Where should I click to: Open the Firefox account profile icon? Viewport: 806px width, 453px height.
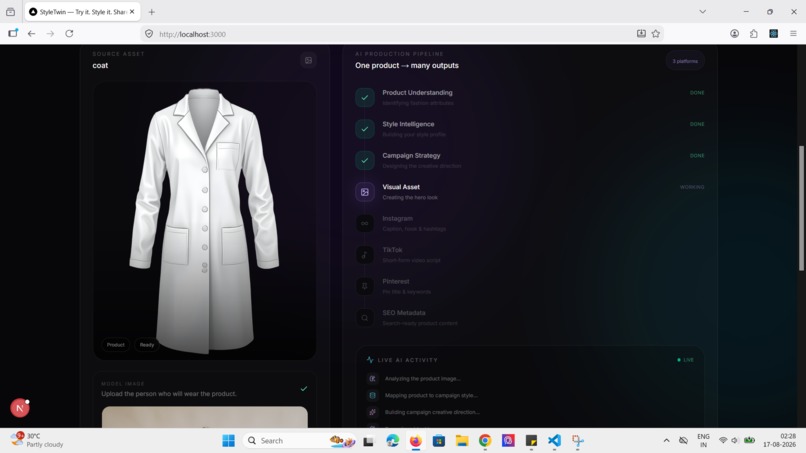point(735,34)
